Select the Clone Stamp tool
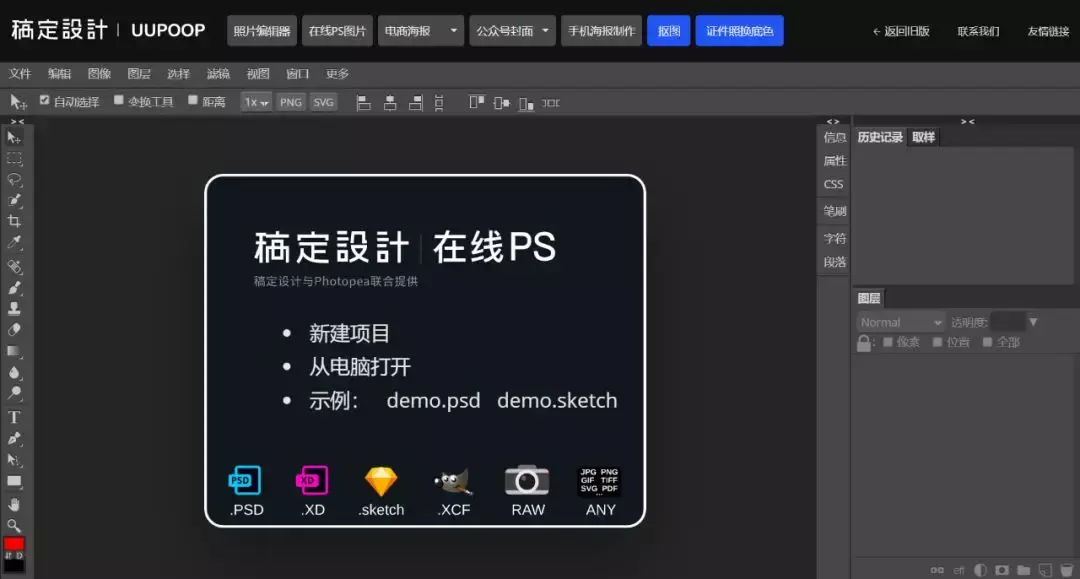Viewport: 1080px width, 579px height. 14,308
